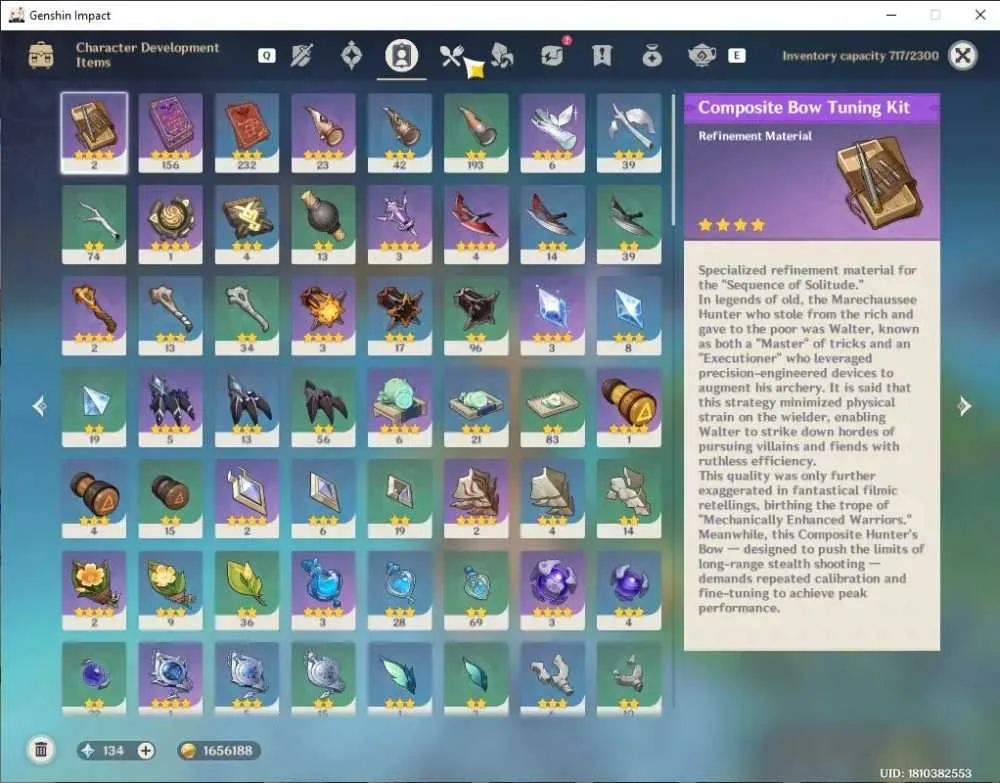Open the trash can discard mode

click(41, 749)
